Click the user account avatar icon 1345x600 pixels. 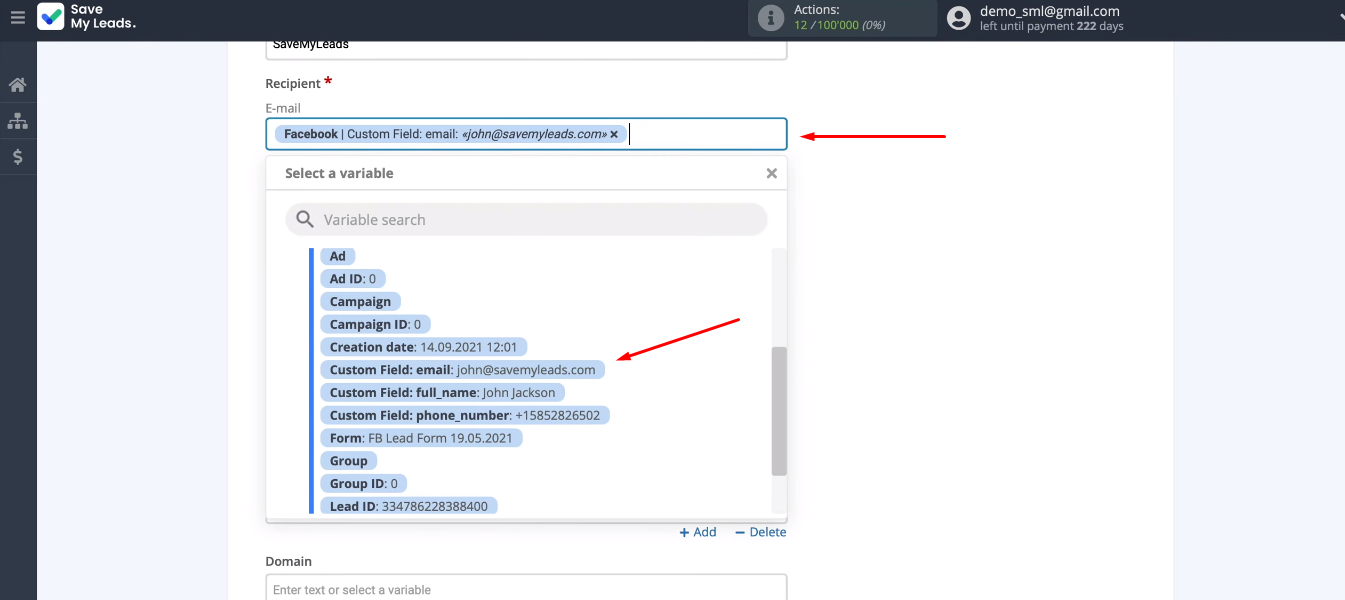coord(959,18)
